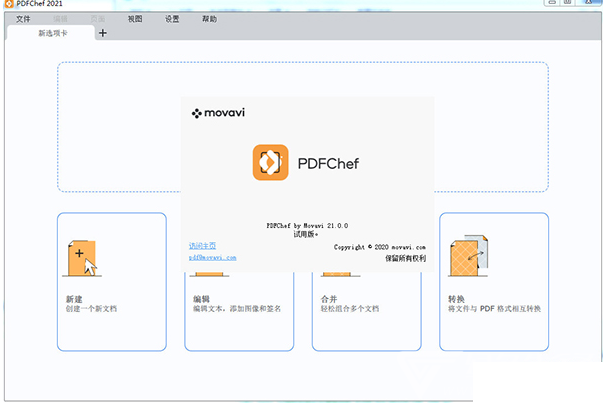Click the movavi logo in about dialog

point(218,113)
